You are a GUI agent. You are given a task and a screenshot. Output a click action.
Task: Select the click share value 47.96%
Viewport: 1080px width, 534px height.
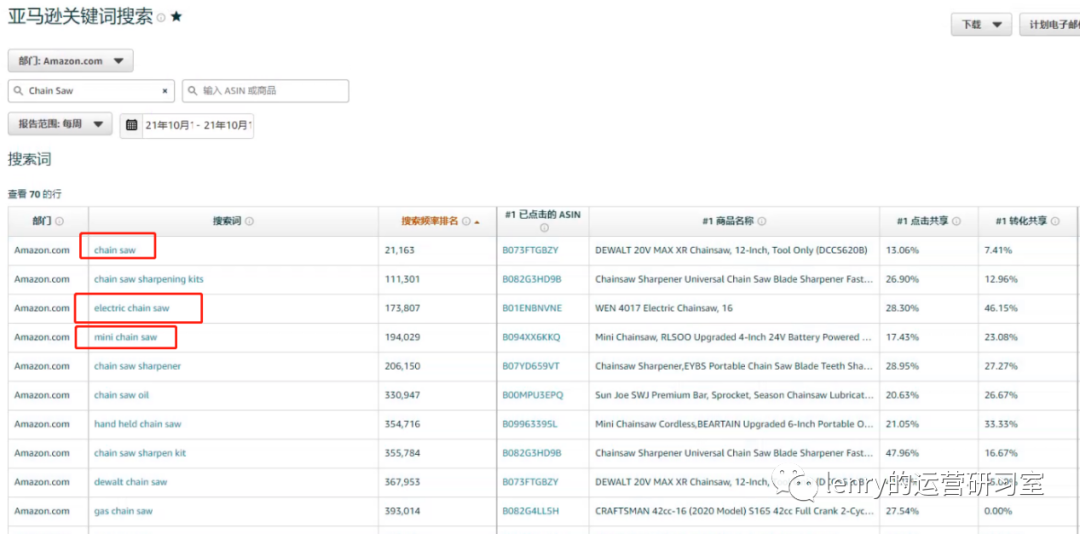click(x=902, y=453)
